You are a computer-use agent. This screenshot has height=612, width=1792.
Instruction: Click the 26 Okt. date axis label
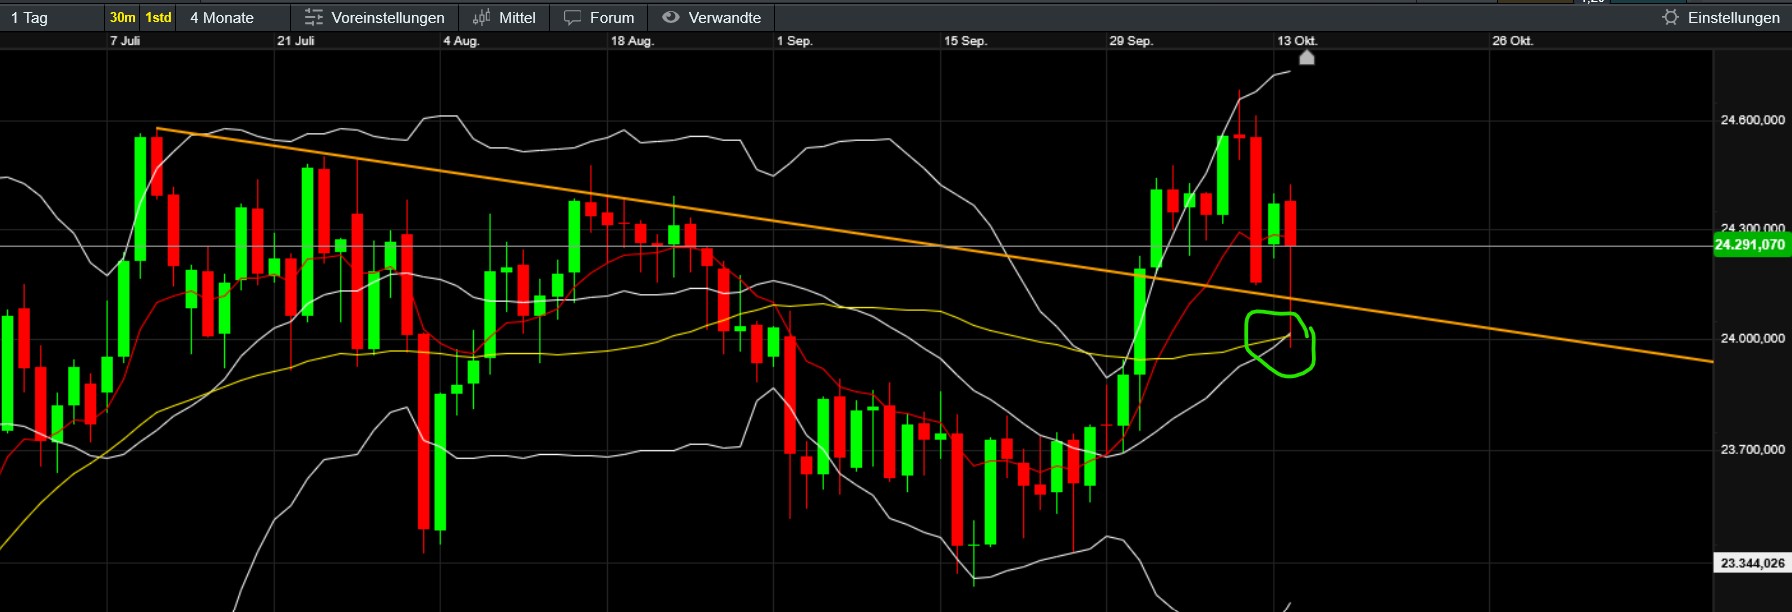1512,41
